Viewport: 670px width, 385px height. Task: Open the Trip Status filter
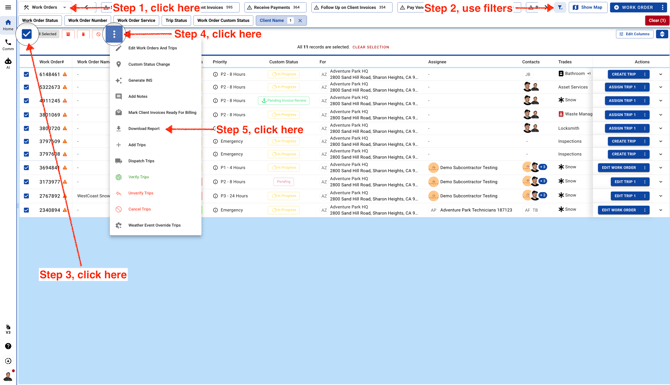pos(176,21)
